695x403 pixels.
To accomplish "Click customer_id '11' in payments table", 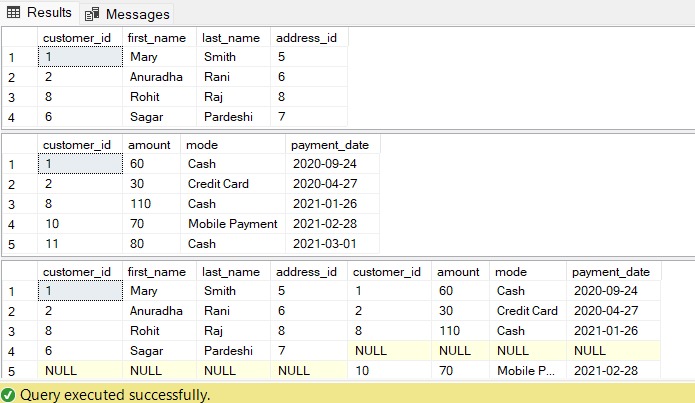I will 80,243.
